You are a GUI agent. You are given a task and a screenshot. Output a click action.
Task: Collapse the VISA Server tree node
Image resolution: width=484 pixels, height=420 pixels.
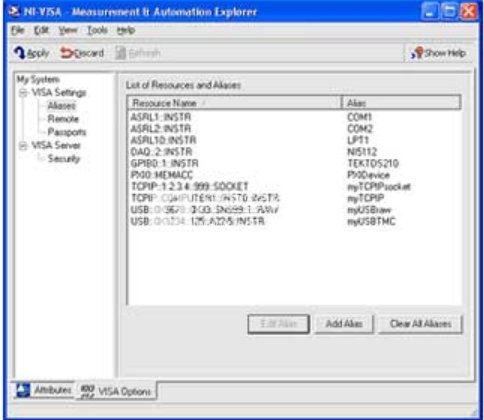pos(23,145)
